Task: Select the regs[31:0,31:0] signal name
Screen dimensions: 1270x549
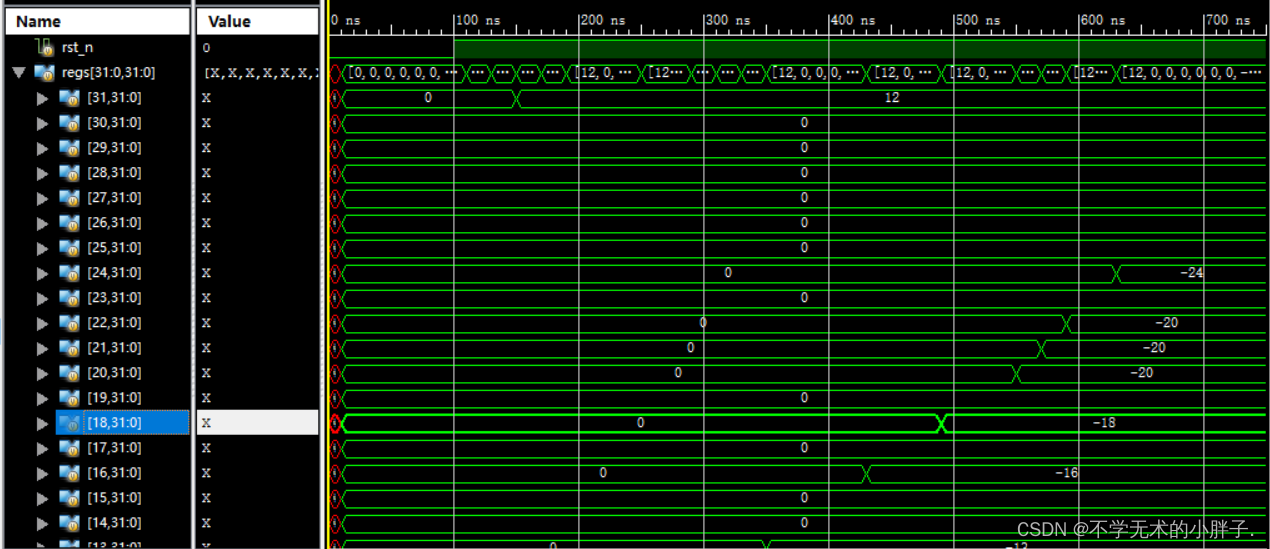Action: pos(108,72)
